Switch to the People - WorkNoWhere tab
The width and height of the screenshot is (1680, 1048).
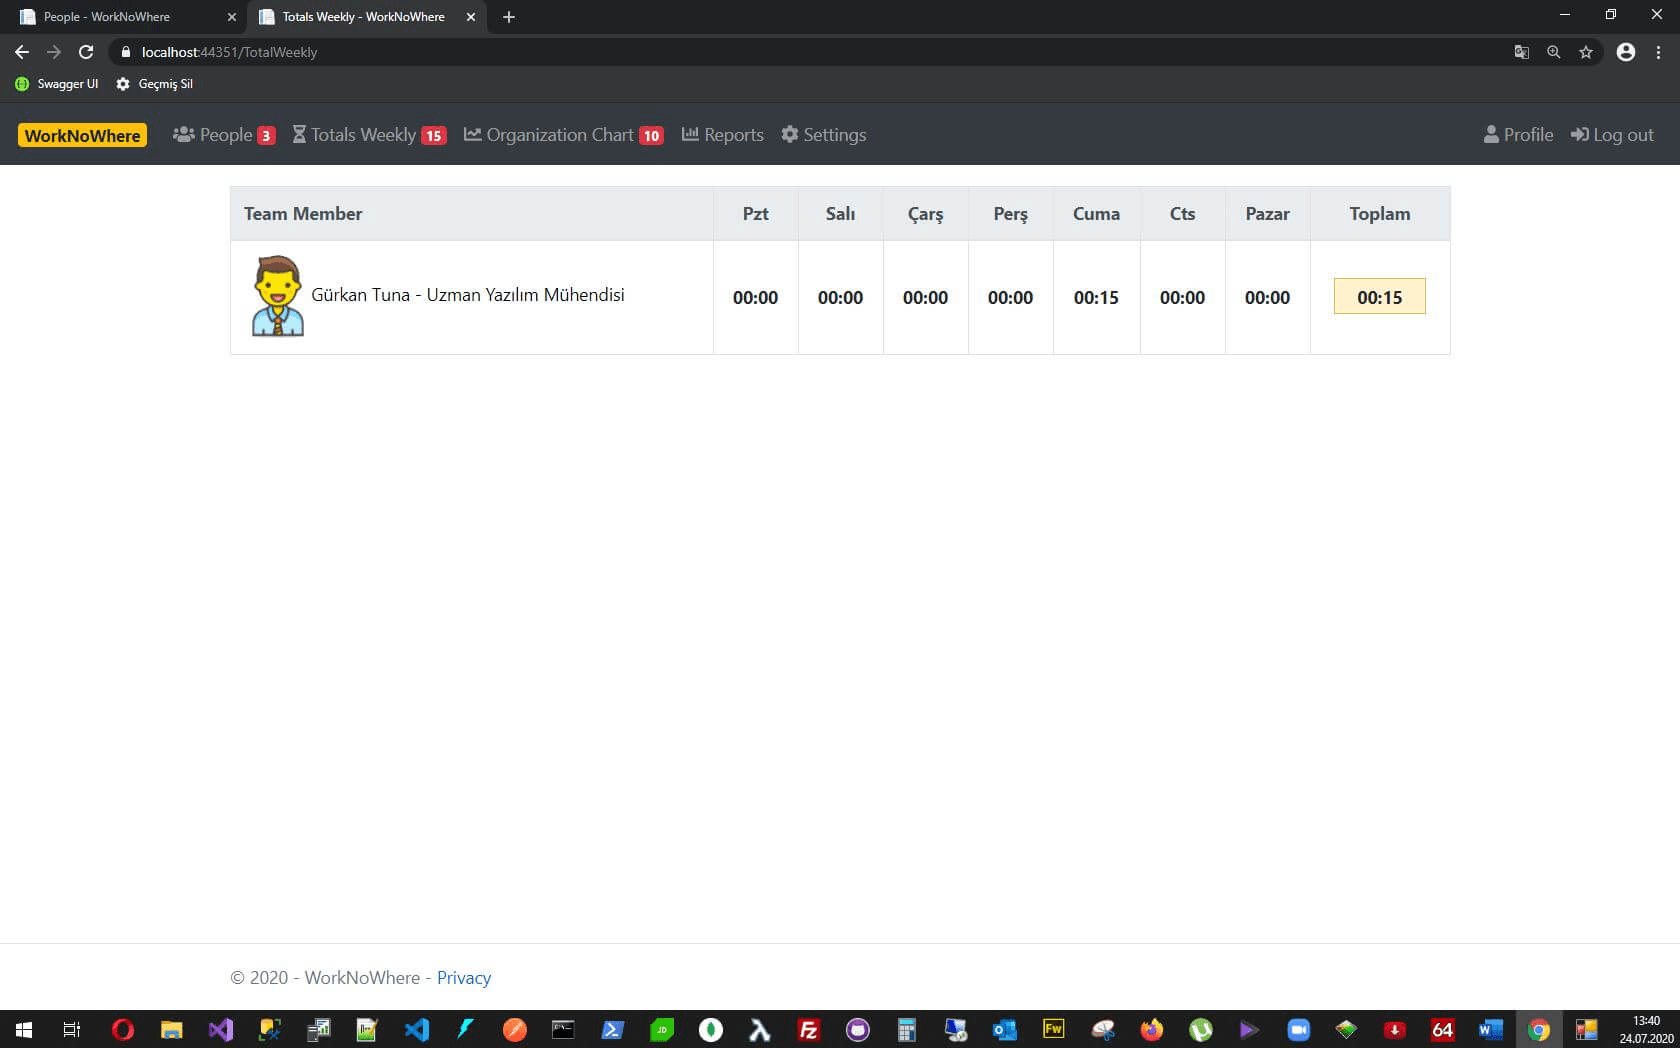(x=120, y=17)
